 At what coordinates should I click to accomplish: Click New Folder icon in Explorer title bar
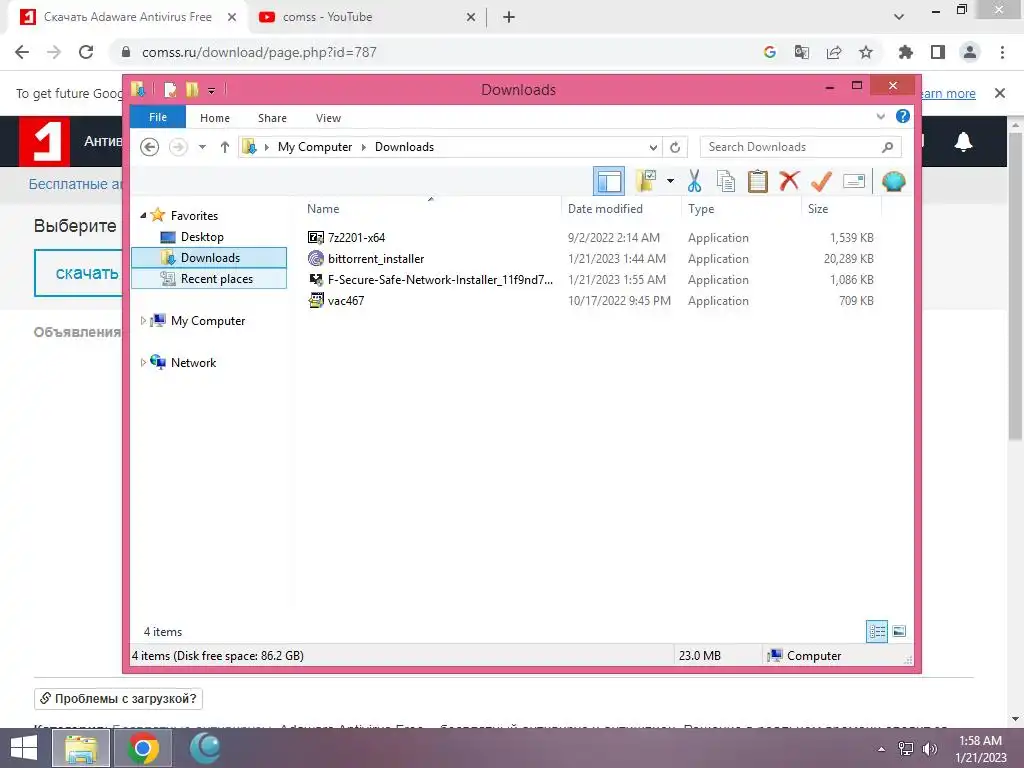click(x=192, y=89)
